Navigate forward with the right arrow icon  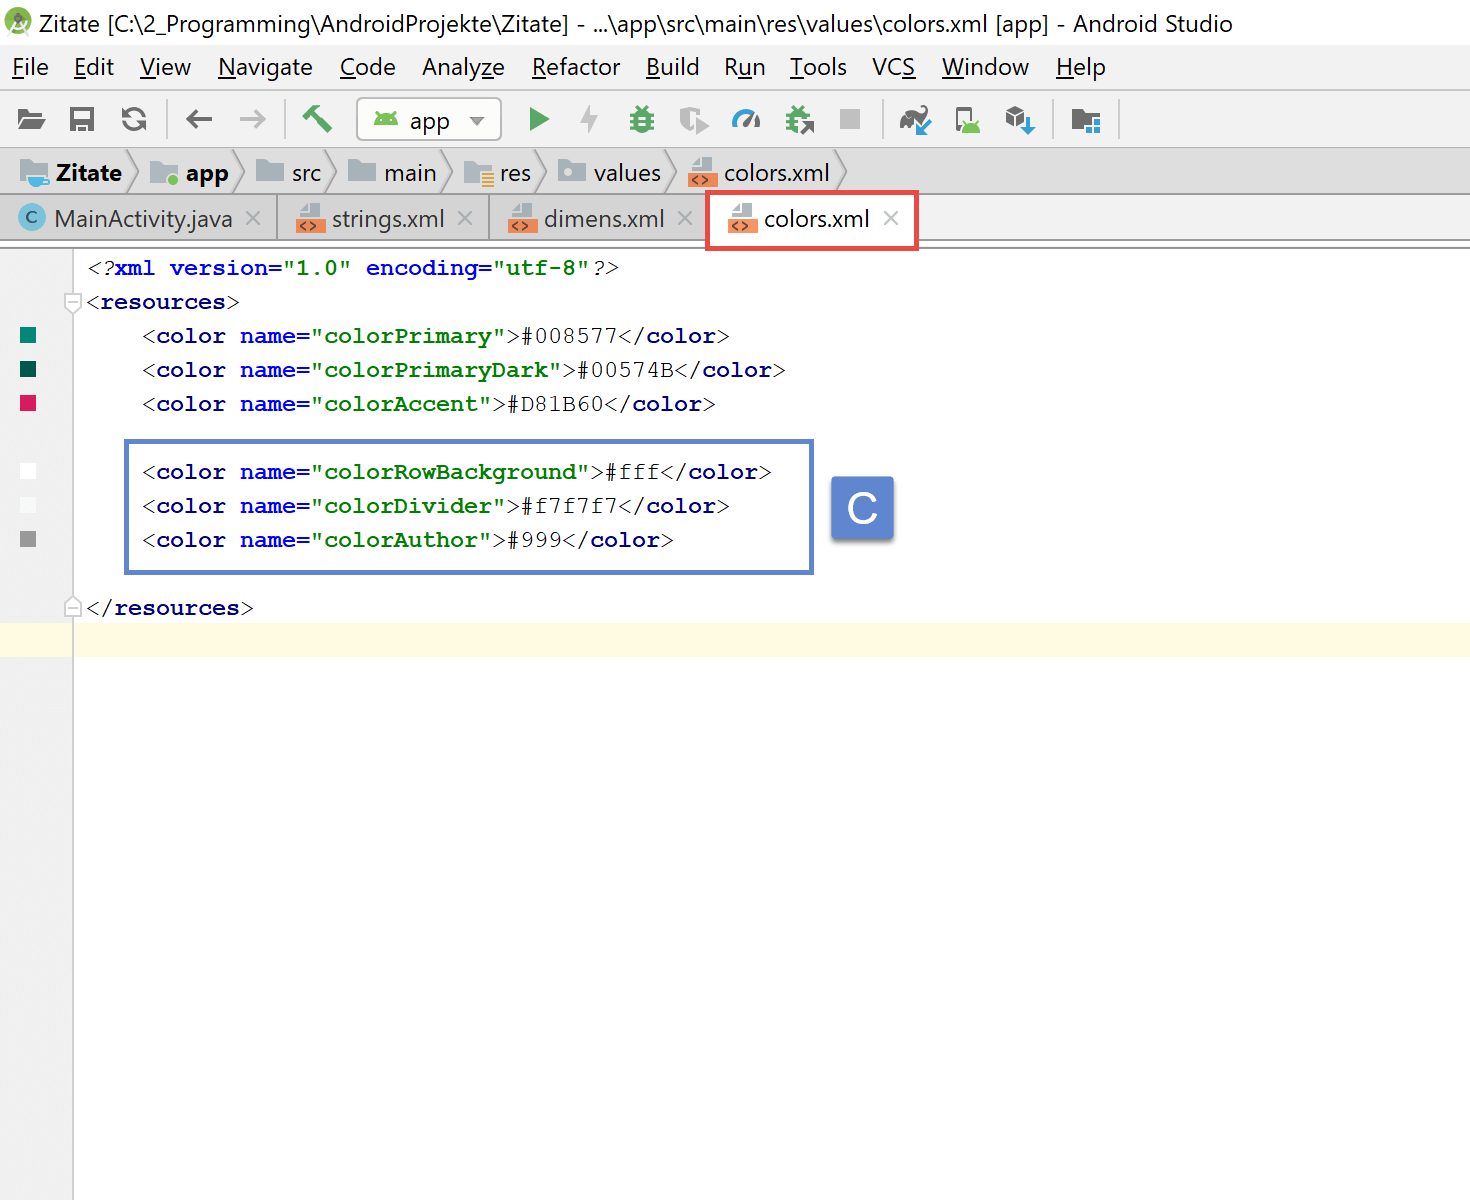coord(253,120)
